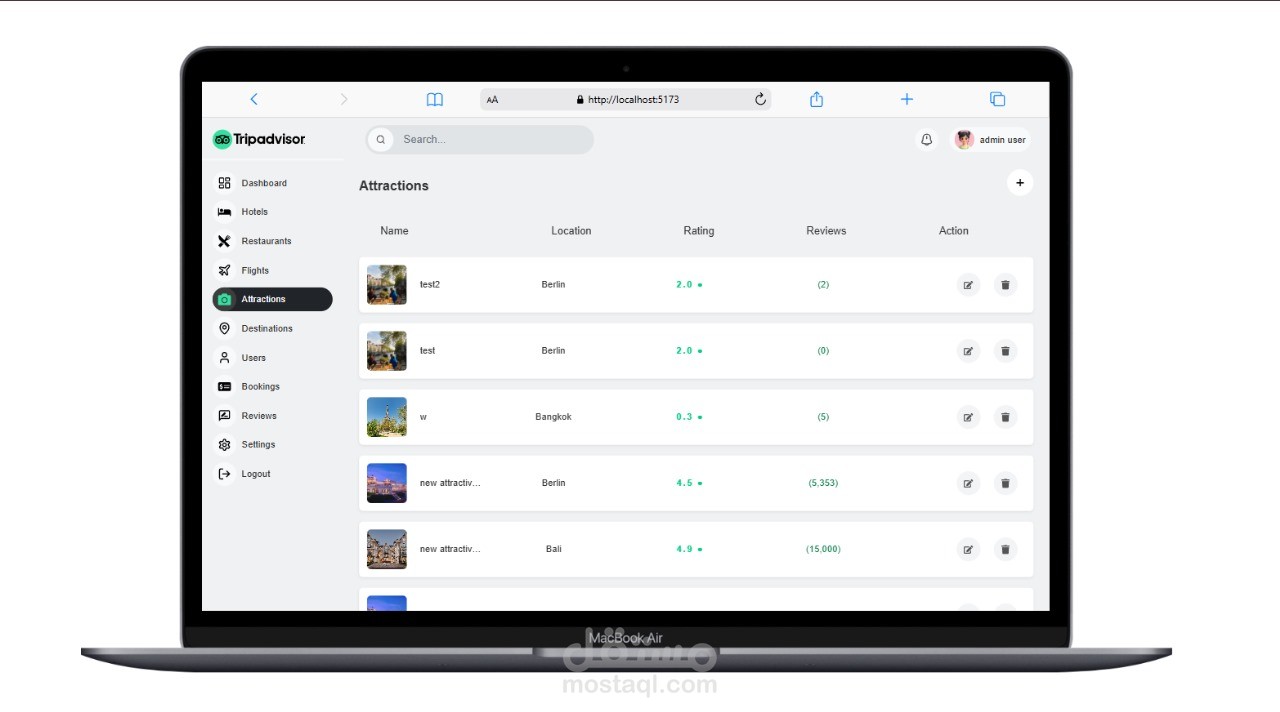Open Settings in the sidebar
Screen dimensions: 1280x712
[x=272, y=444]
